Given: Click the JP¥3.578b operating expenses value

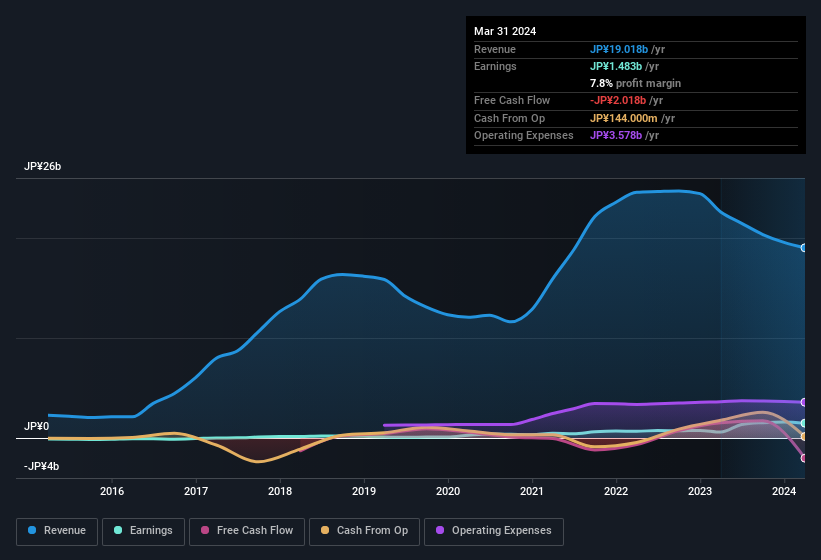Looking at the screenshot, I should tap(616, 135).
